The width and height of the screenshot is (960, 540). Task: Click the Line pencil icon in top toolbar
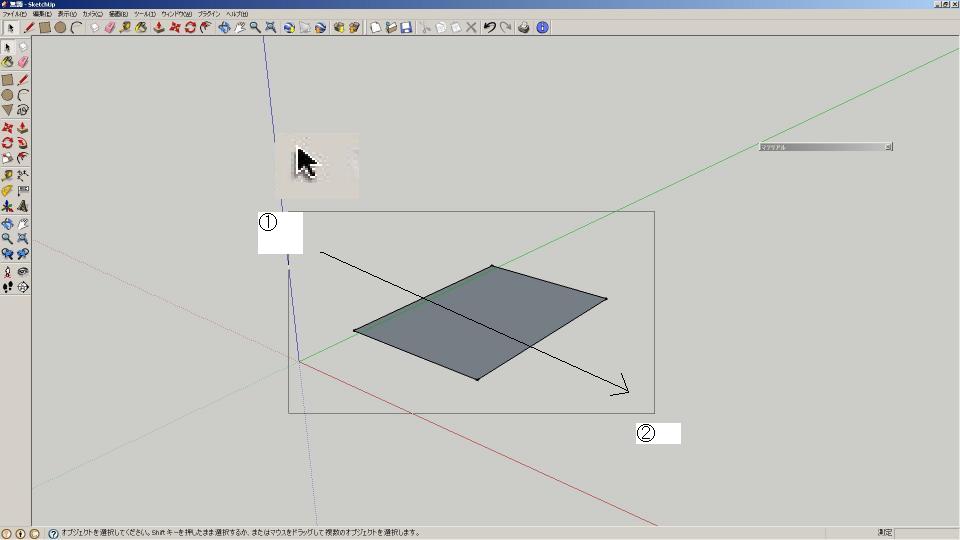click(x=29, y=28)
